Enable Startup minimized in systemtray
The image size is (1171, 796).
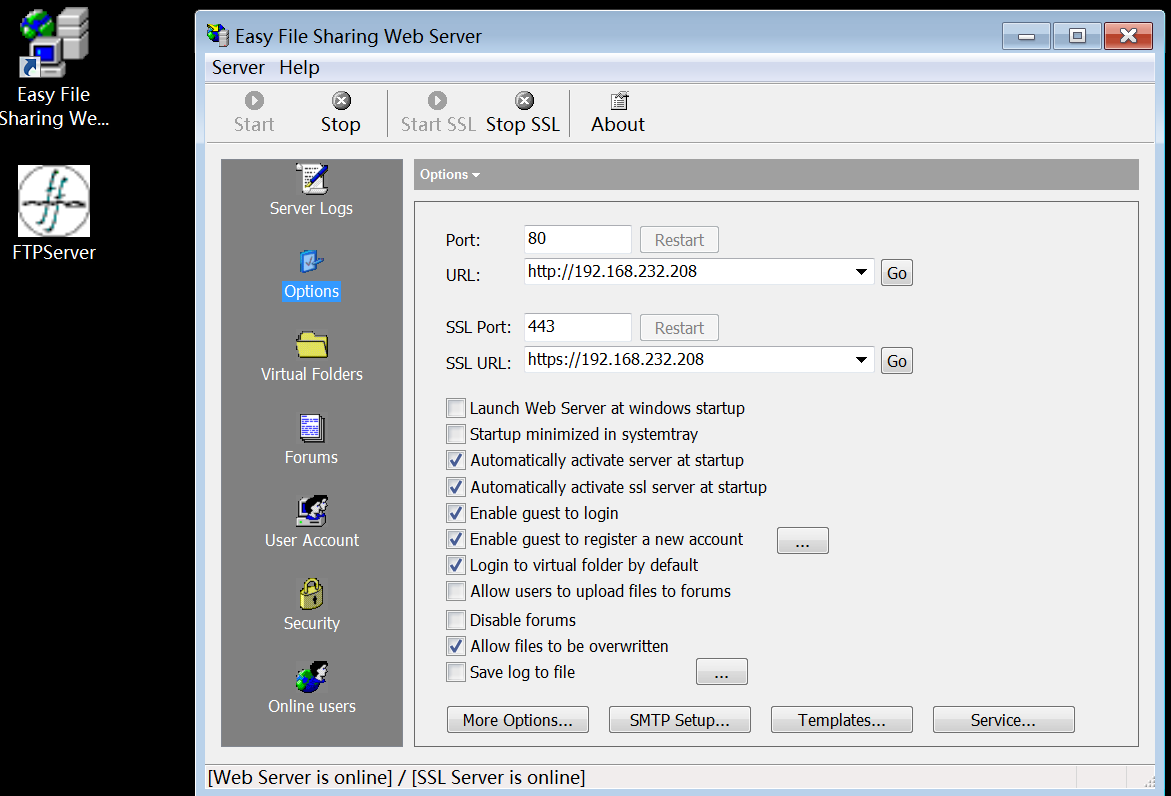click(x=456, y=434)
